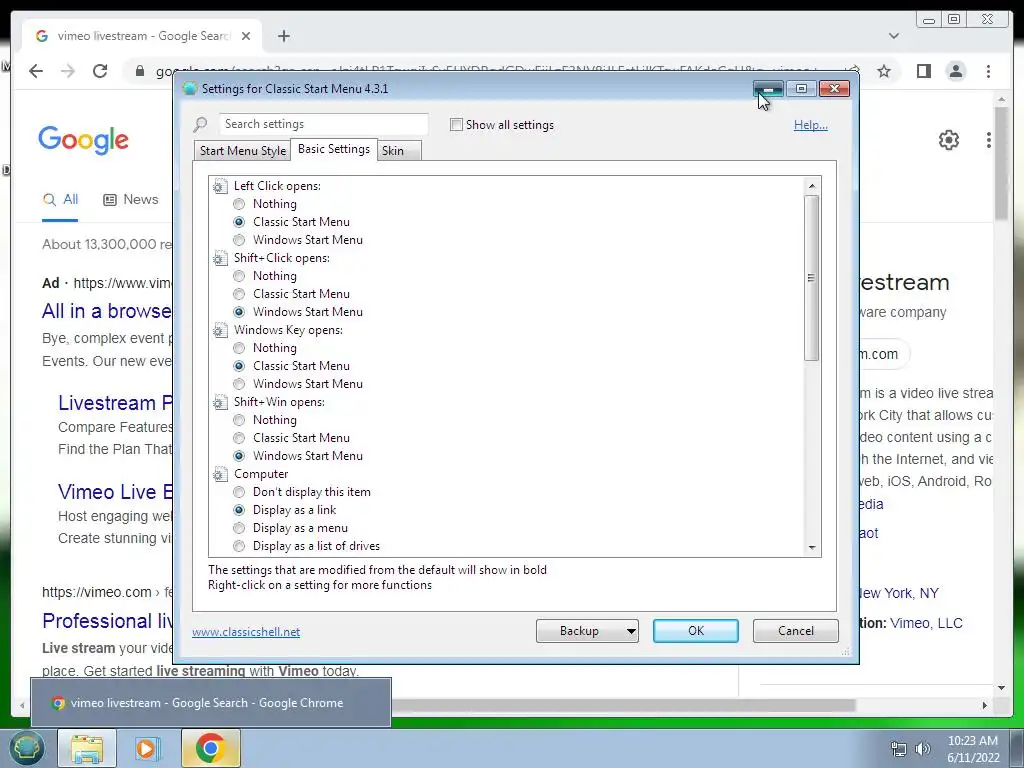Click the vimeo livestream taskbar preview

(x=211, y=703)
